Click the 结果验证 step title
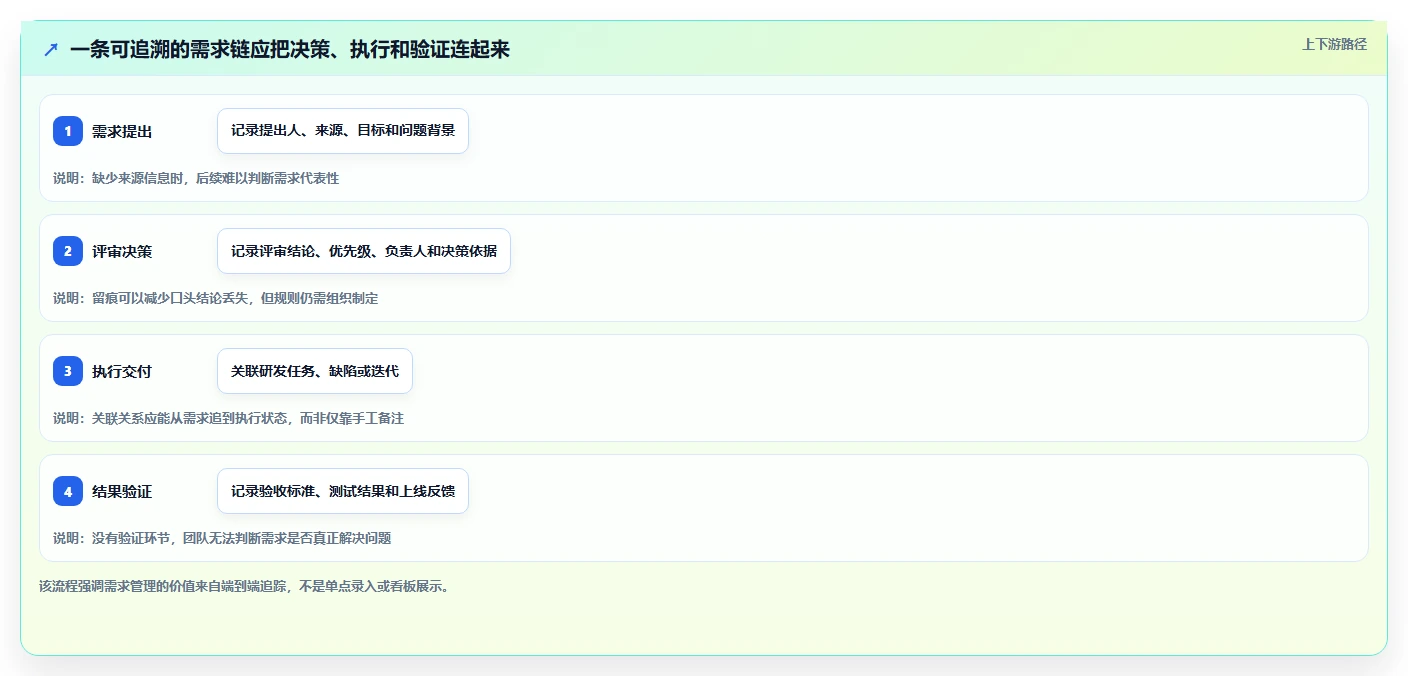This screenshot has width=1408, height=676. pyautogui.click(x=122, y=491)
